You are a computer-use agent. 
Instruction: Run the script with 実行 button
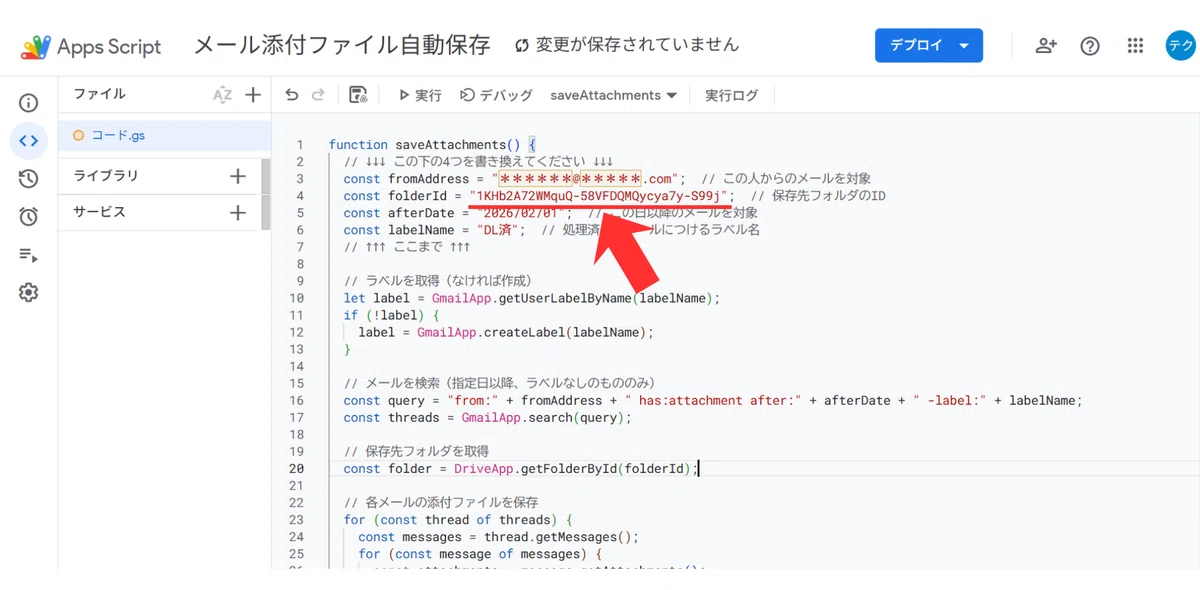click(420, 95)
